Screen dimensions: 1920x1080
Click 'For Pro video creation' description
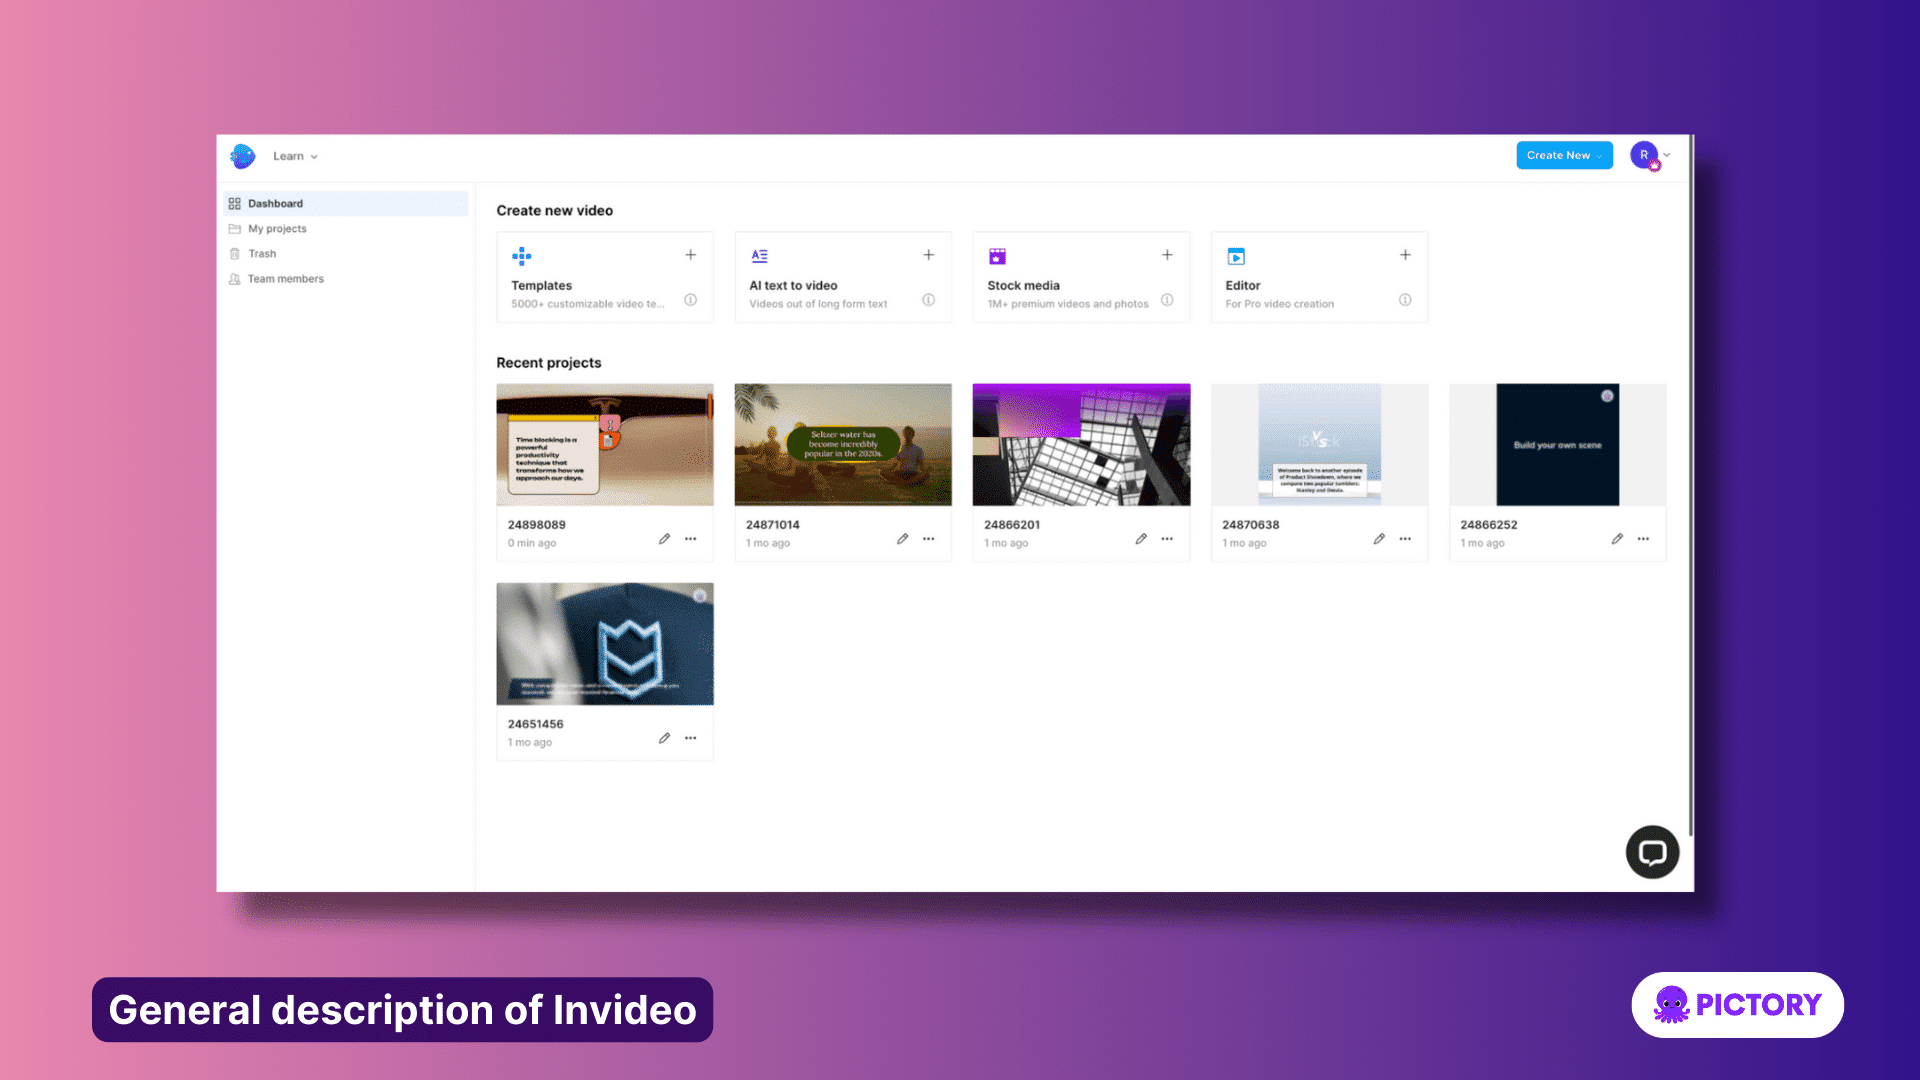coord(1279,304)
